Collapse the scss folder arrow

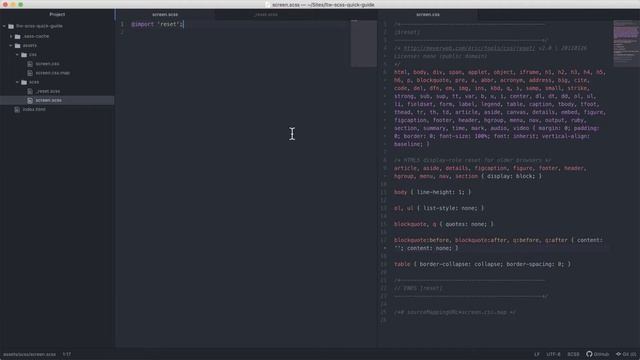(18, 82)
